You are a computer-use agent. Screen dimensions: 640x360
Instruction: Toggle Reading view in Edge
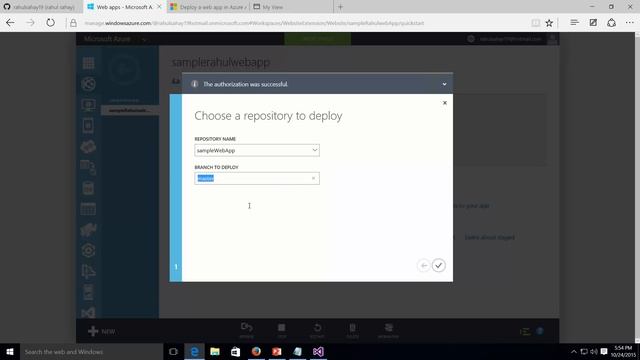[x=536, y=23]
